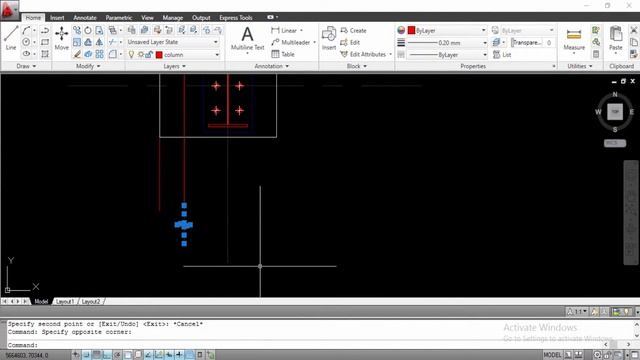Open the 0.20 mm lineweight dropdown
The width and height of the screenshot is (640, 360).
coord(484,43)
